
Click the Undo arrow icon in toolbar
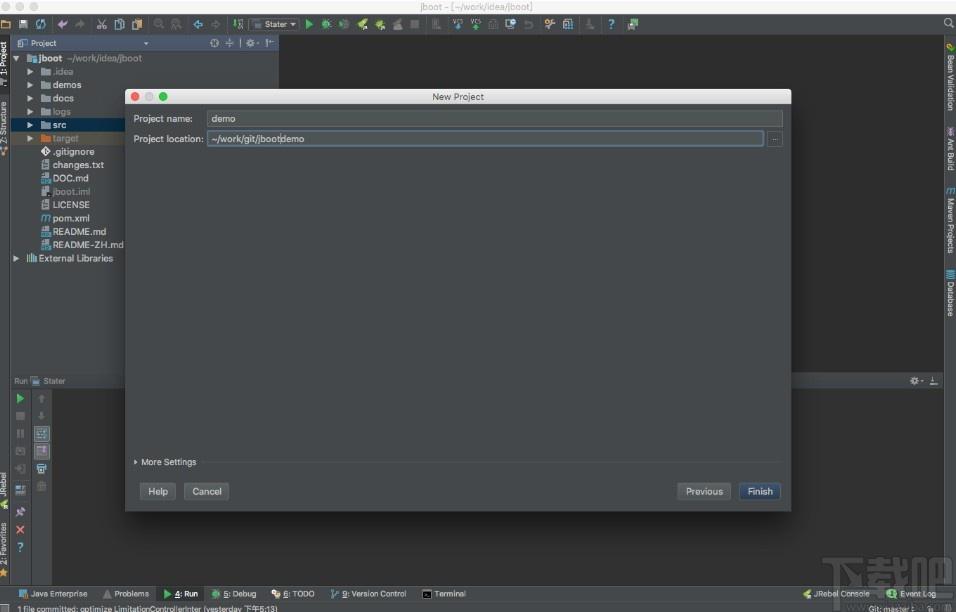(62, 24)
